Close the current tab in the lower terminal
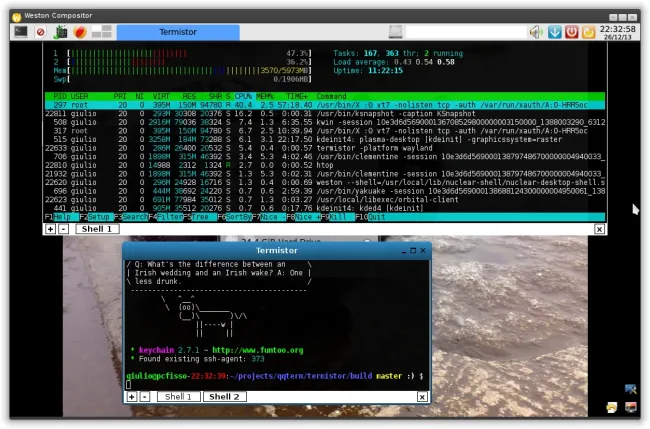The width and height of the screenshot is (650, 429). point(421,397)
